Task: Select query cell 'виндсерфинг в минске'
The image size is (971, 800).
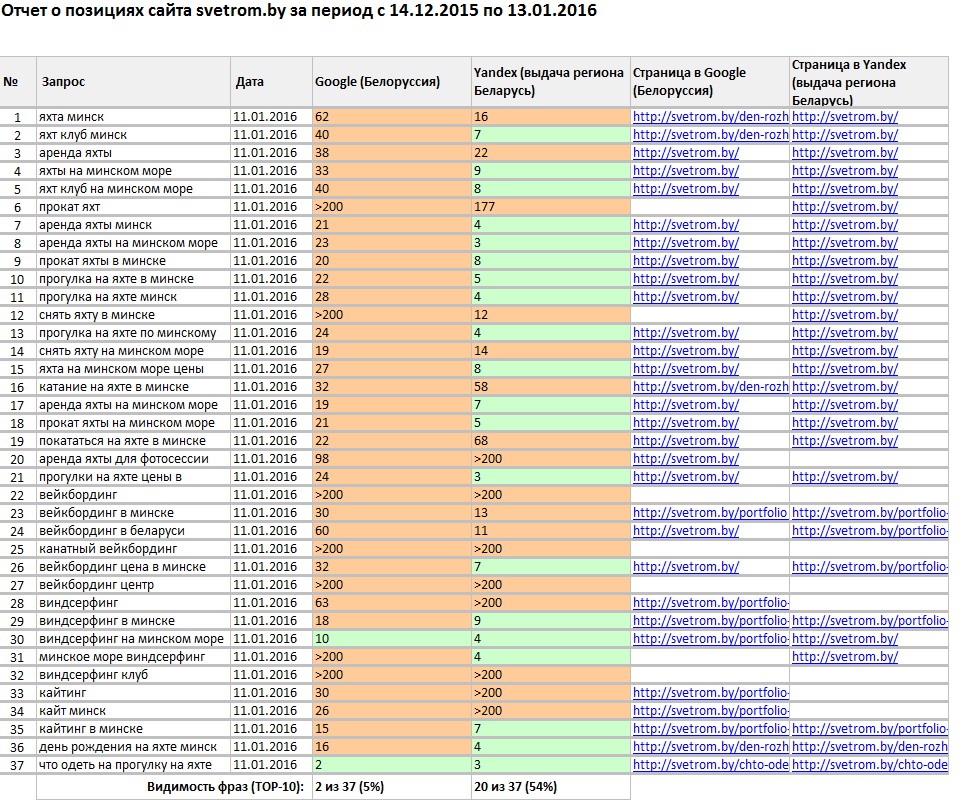Action: click(133, 620)
